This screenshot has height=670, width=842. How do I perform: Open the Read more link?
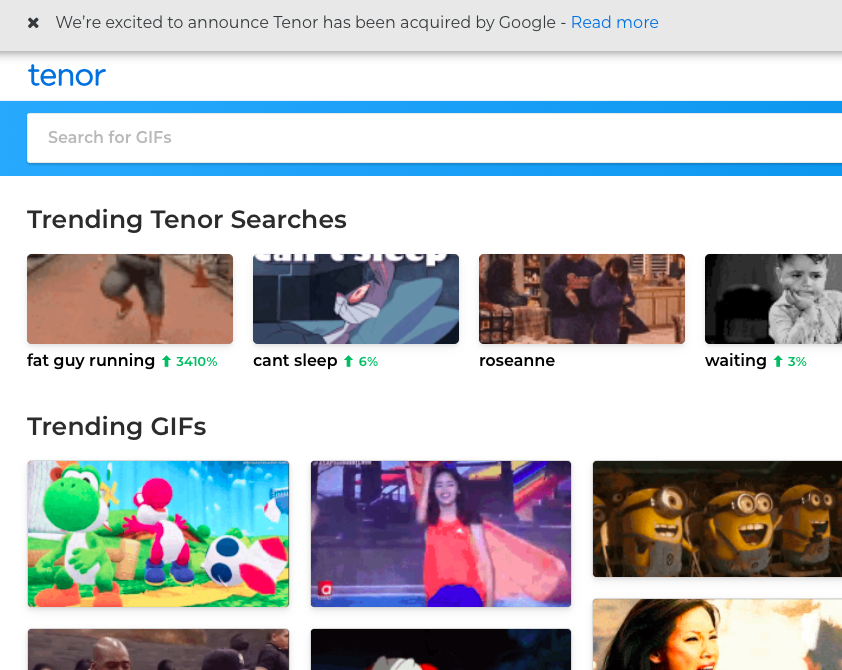click(614, 23)
